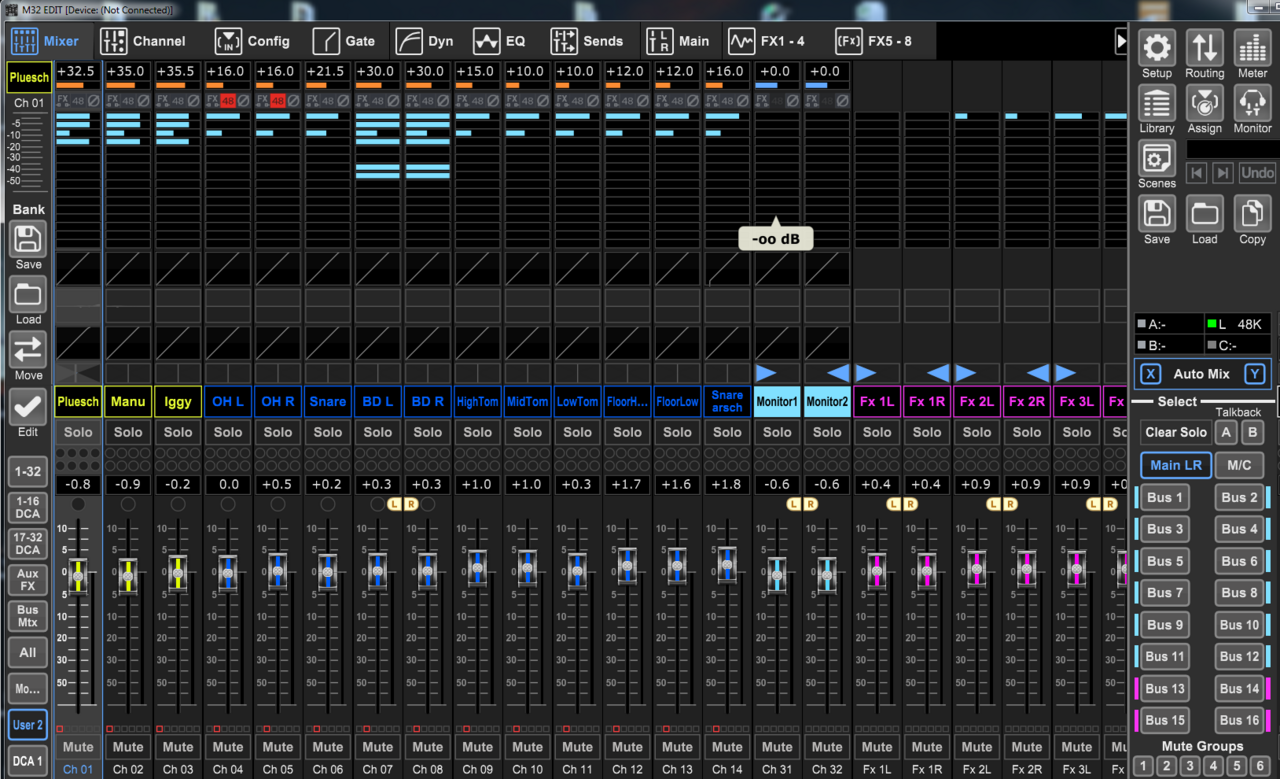The image size is (1280, 779).
Task: Click the stereo link arrow above Monitor2
Action: click(838, 373)
